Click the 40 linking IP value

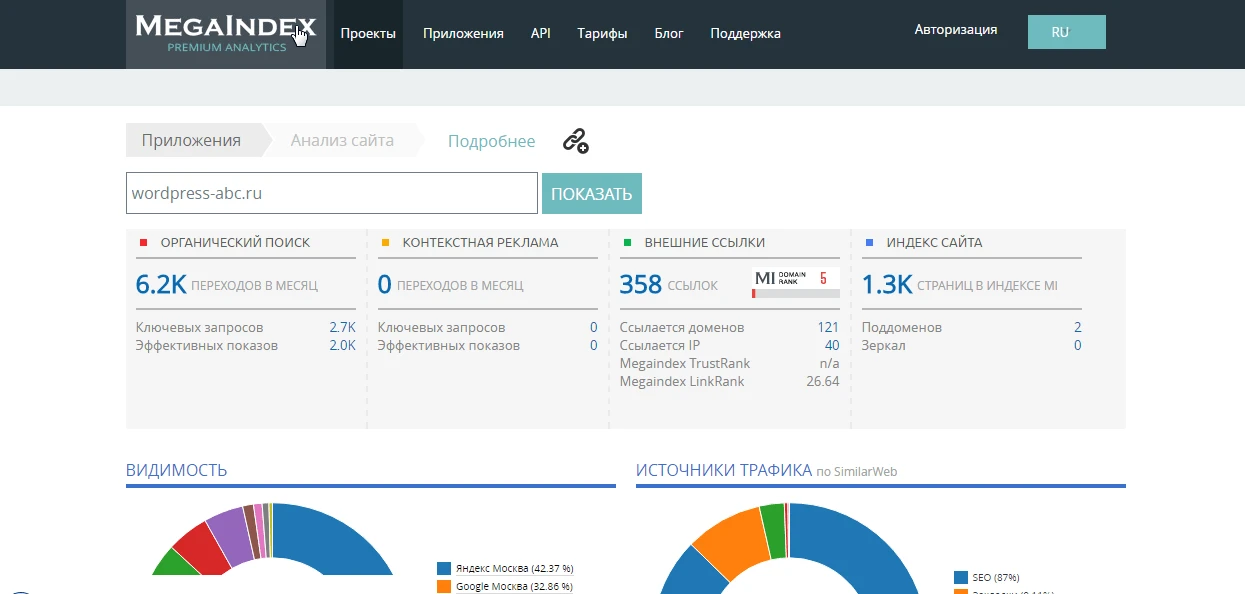click(832, 345)
